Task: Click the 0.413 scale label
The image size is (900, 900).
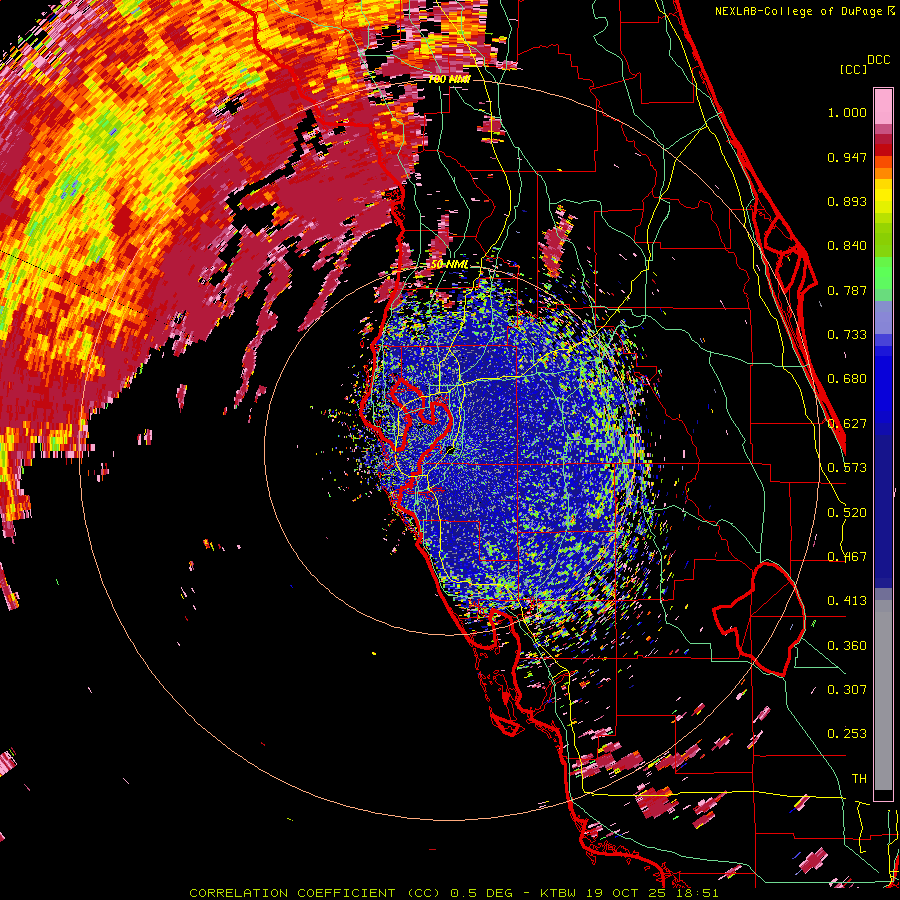Action: tap(847, 601)
